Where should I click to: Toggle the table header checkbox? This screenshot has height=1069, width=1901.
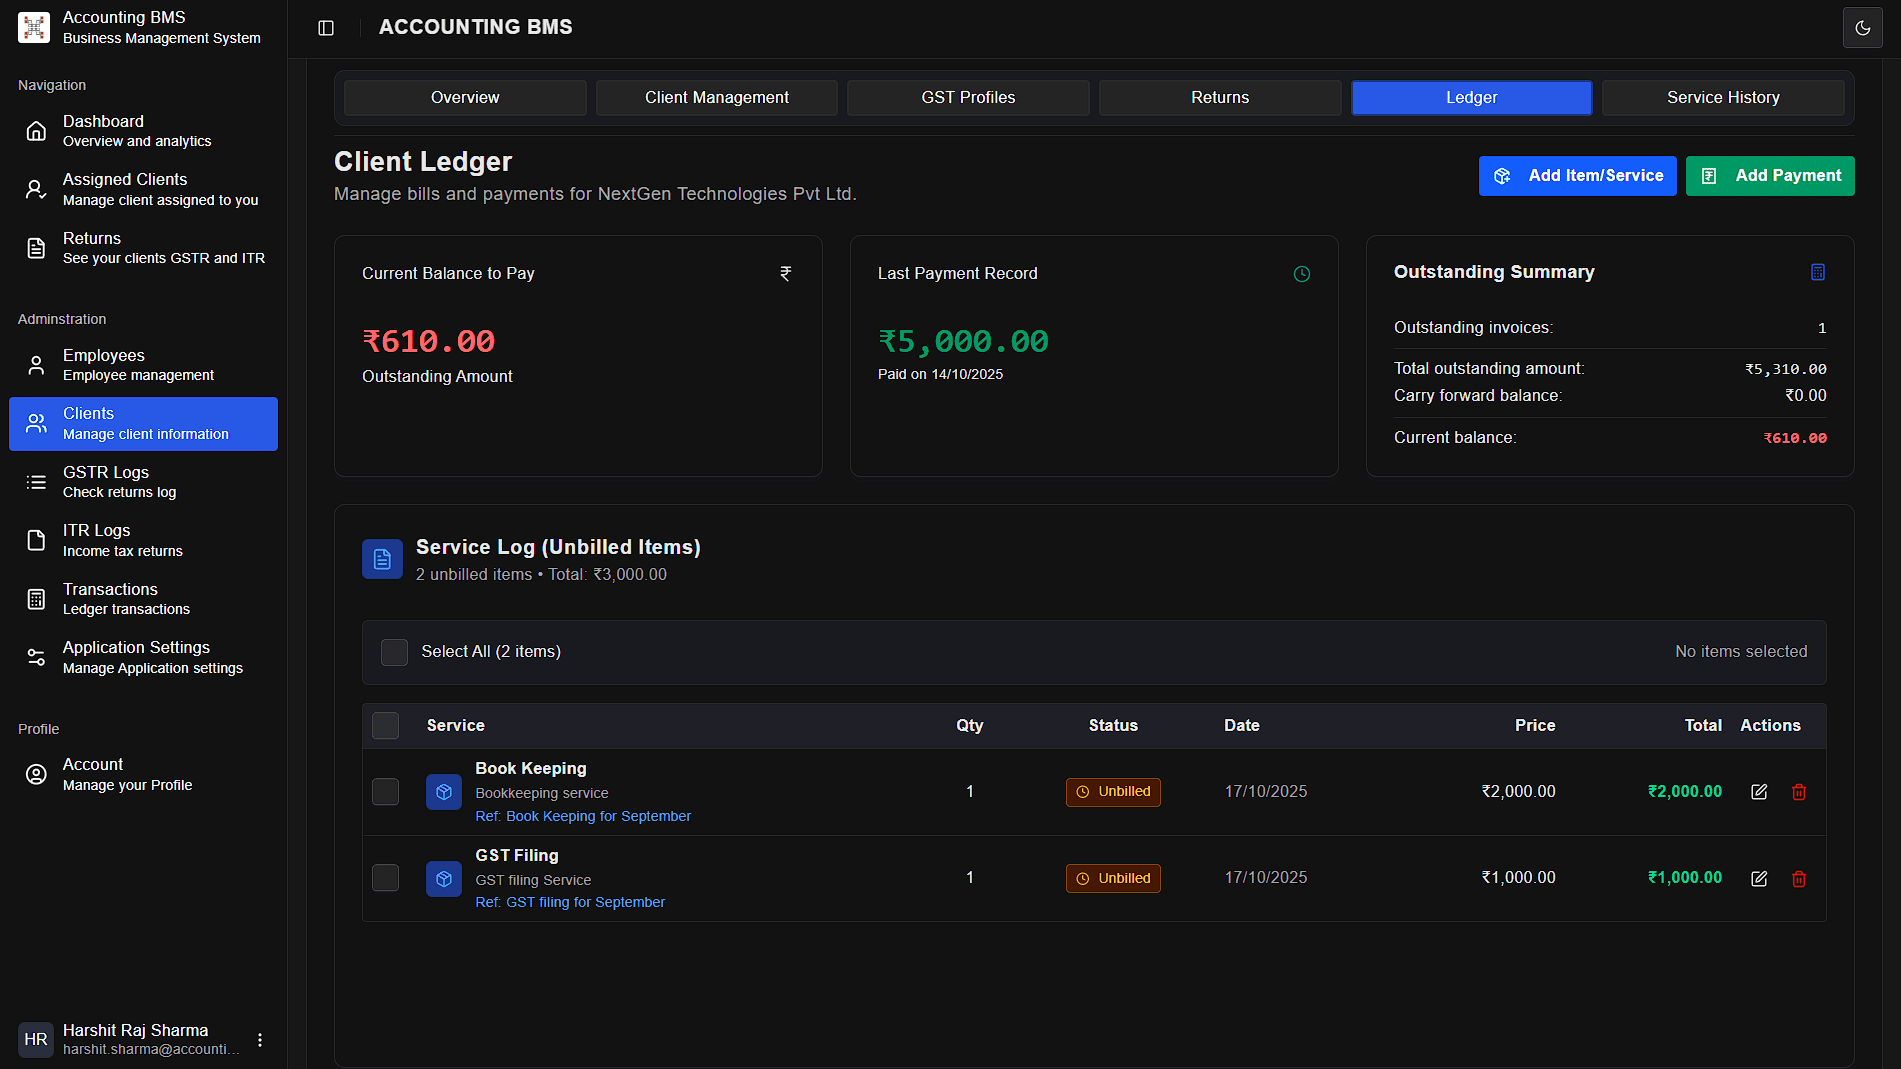(x=385, y=726)
